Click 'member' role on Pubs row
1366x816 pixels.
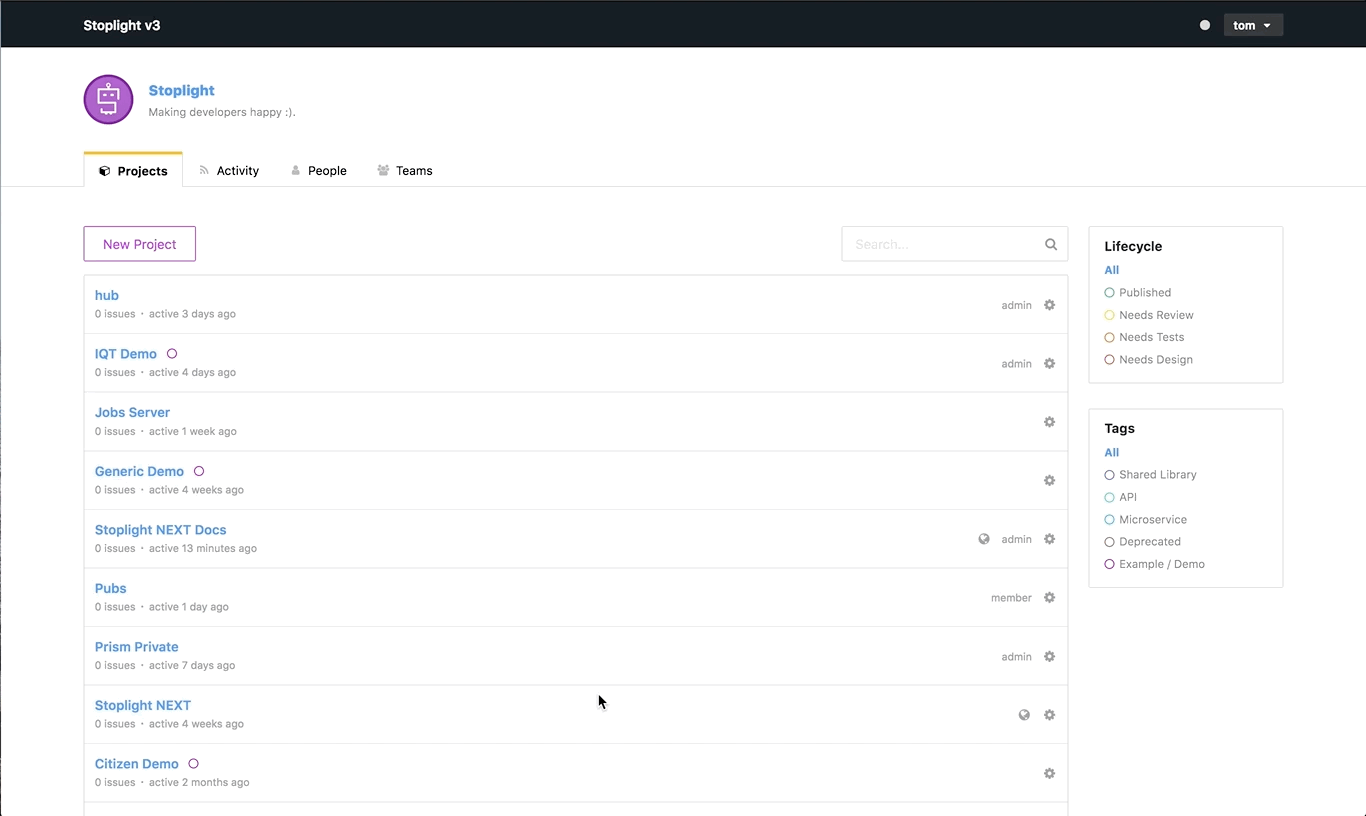(x=1011, y=598)
